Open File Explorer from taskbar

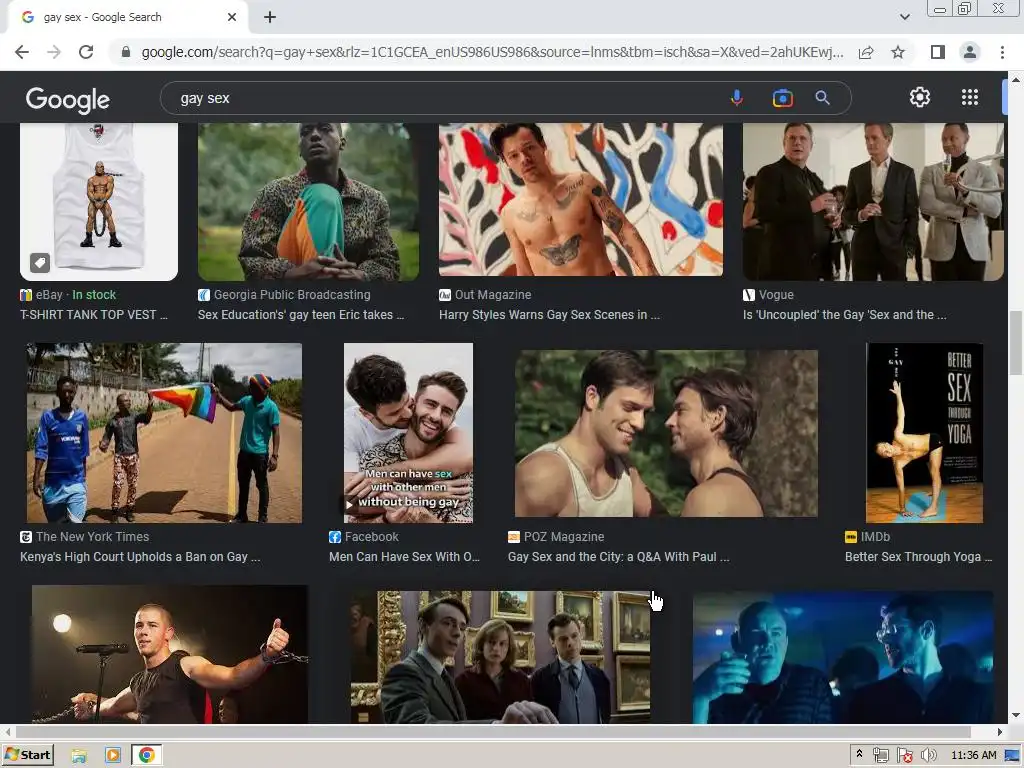(79, 756)
